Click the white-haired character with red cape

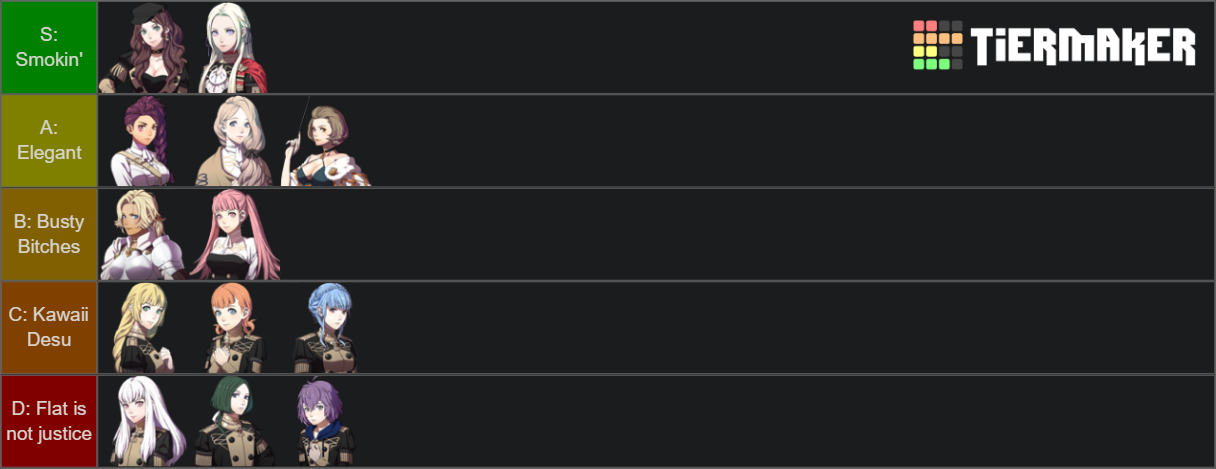pos(235,48)
